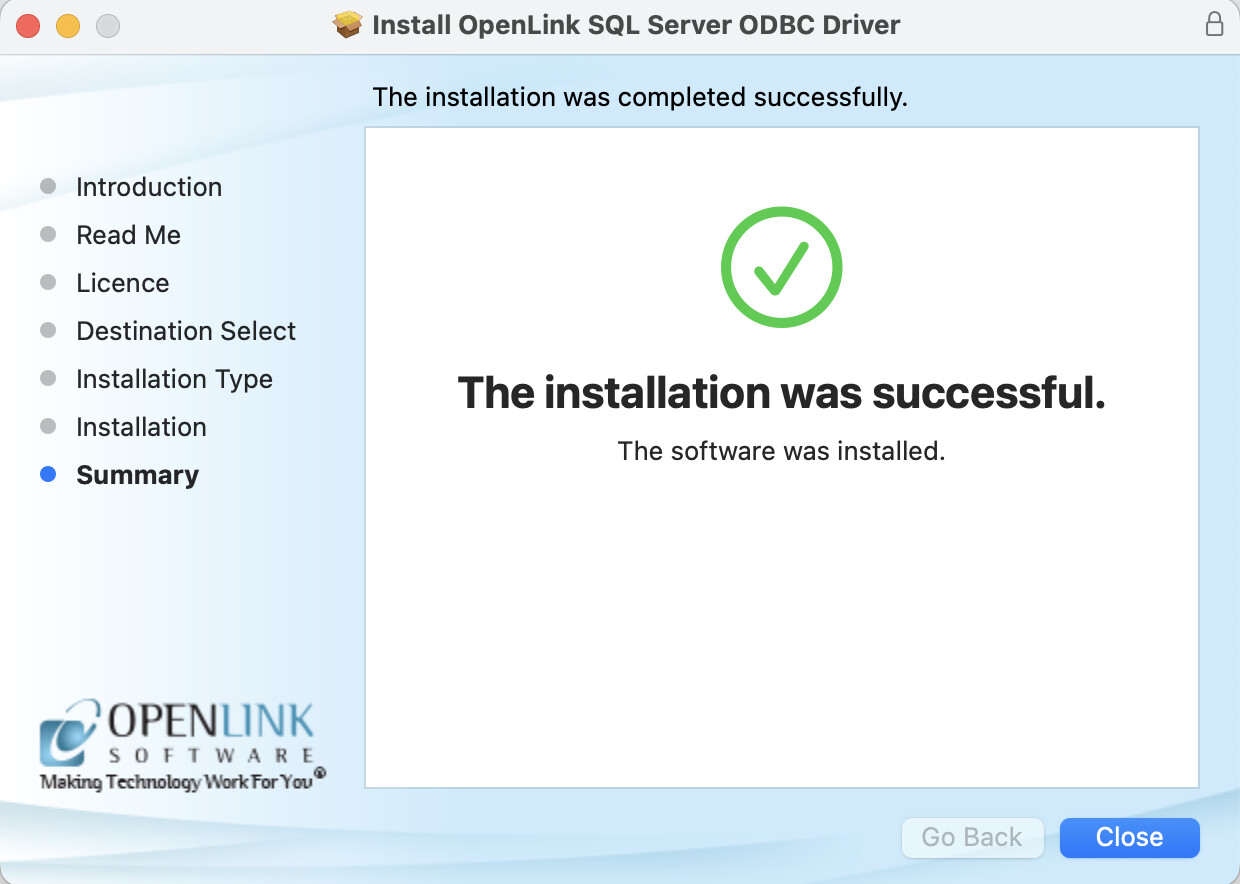Click the OpenLink Software logo
Viewport: 1240px width, 884px height.
(182, 745)
